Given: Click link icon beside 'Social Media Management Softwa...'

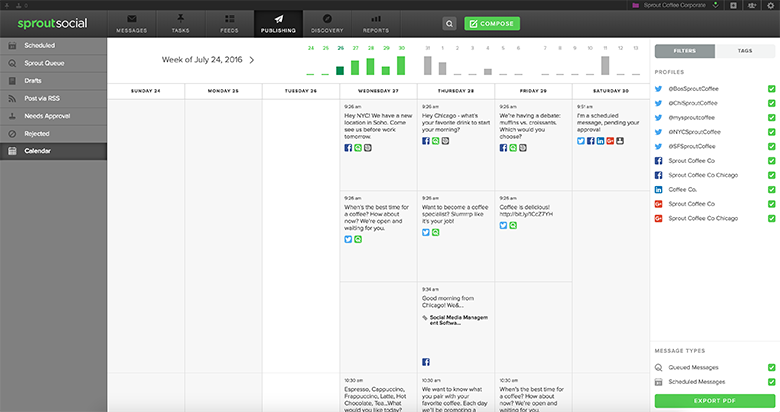Looking at the screenshot, I should (425, 317).
